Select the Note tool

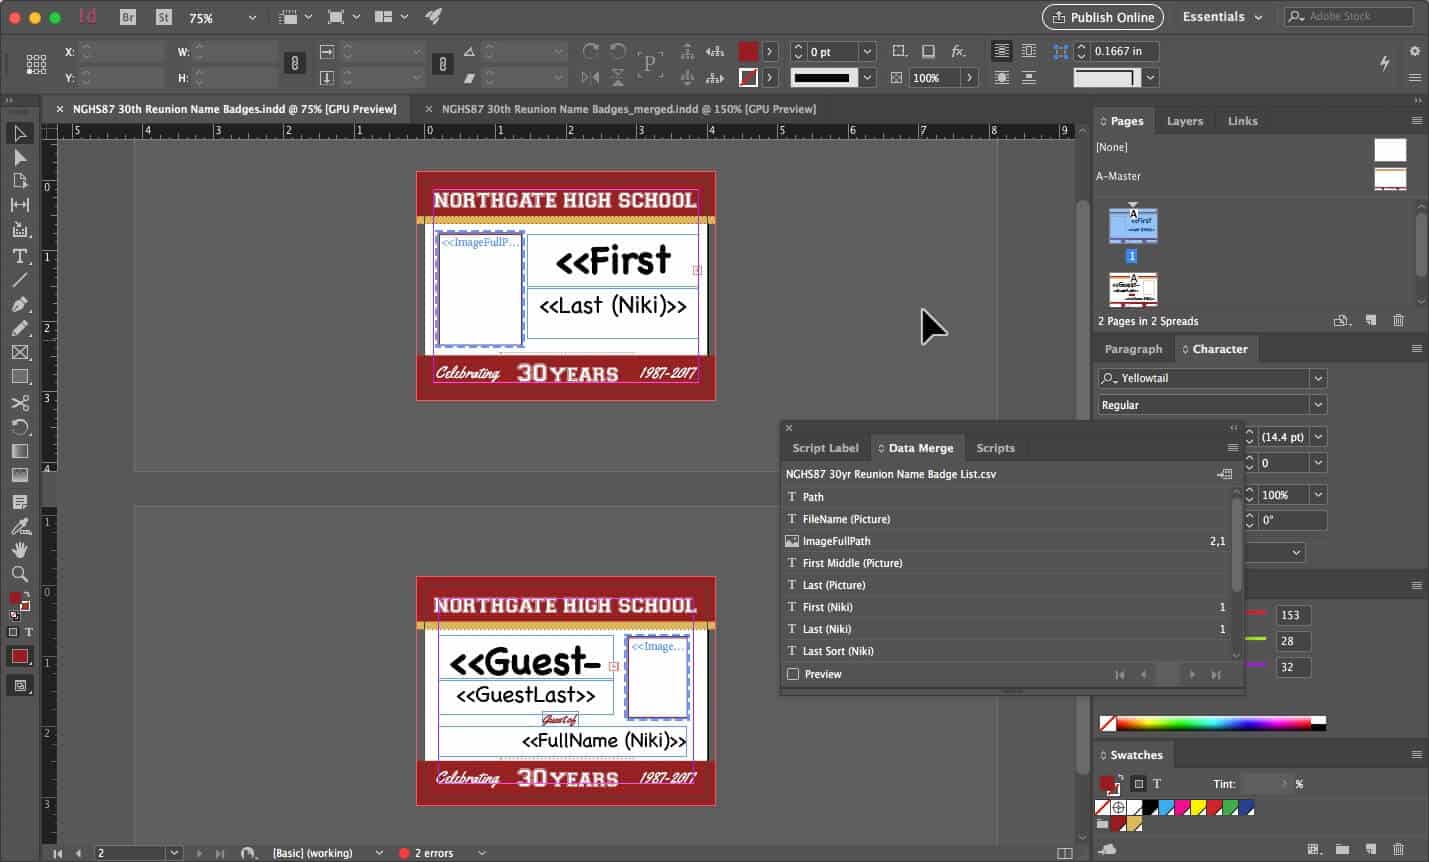(x=20, y=502)
